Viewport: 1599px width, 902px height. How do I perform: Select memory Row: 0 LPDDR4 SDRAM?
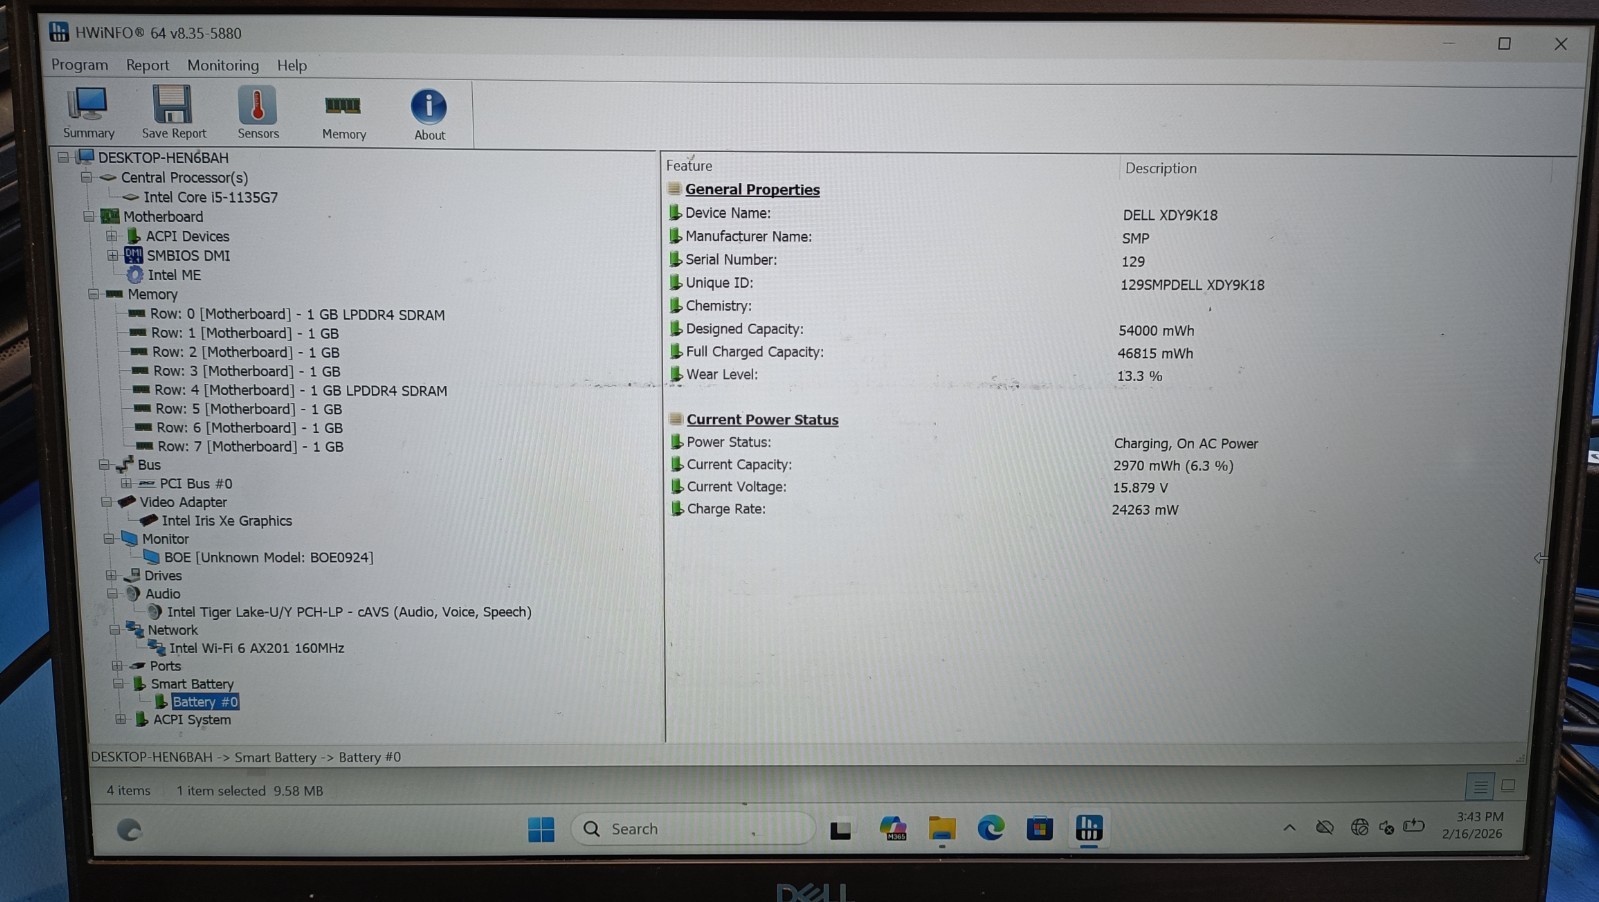(x=297, y=314)
